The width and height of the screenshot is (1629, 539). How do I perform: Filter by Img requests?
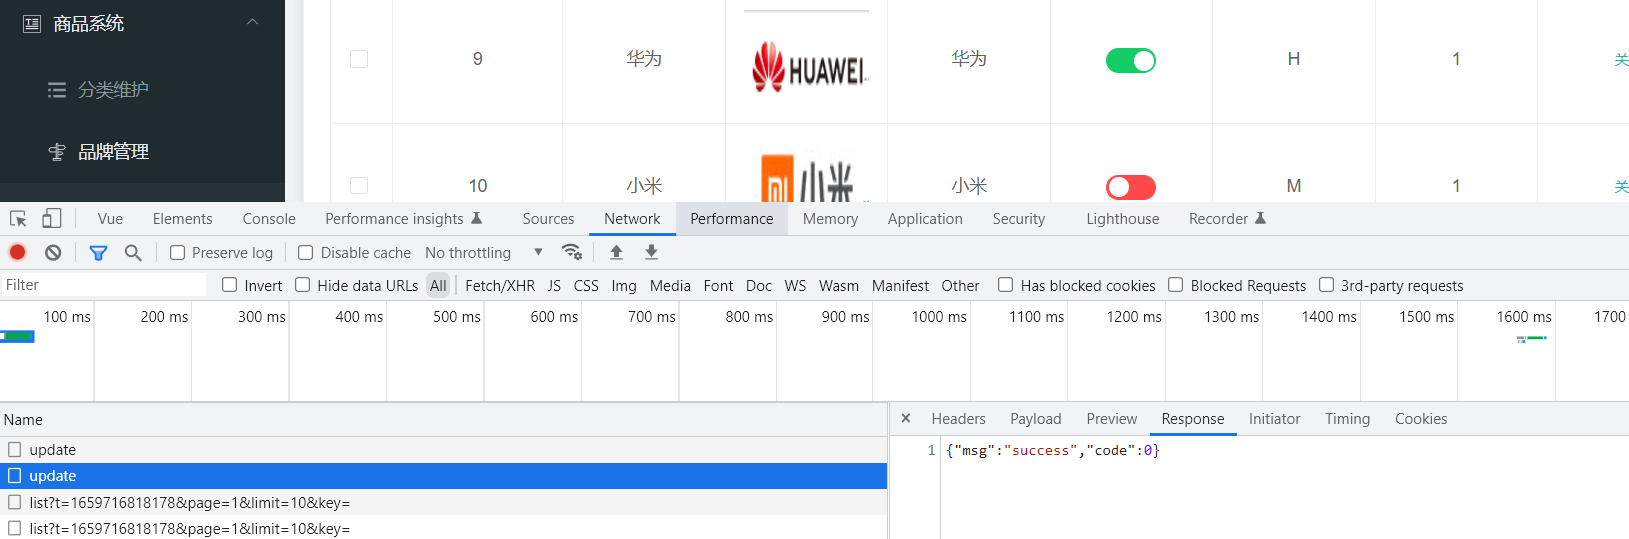[x=624, y=285]
